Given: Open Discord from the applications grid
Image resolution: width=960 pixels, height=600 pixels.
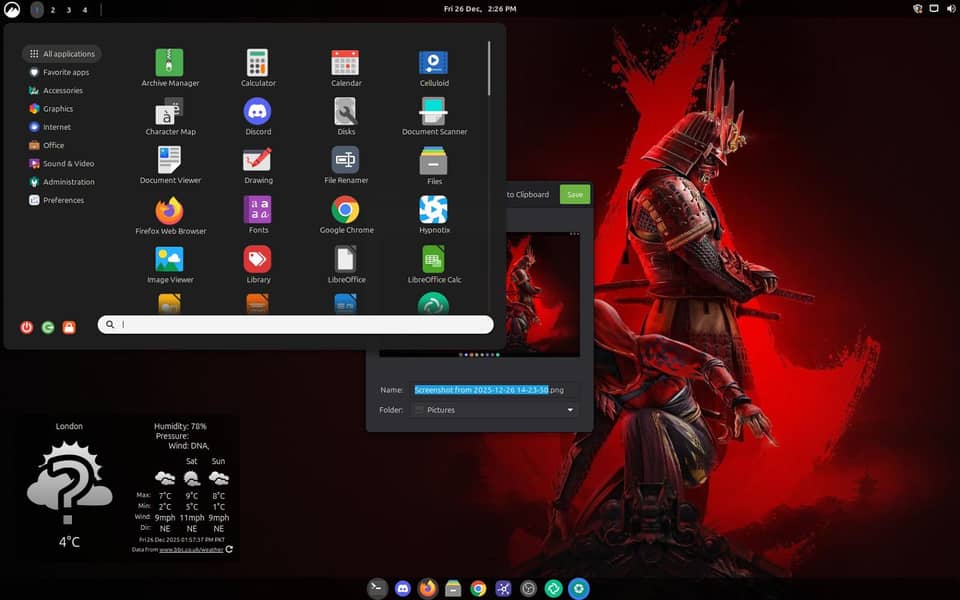Looking at the screenshot, I should (258, 112).
